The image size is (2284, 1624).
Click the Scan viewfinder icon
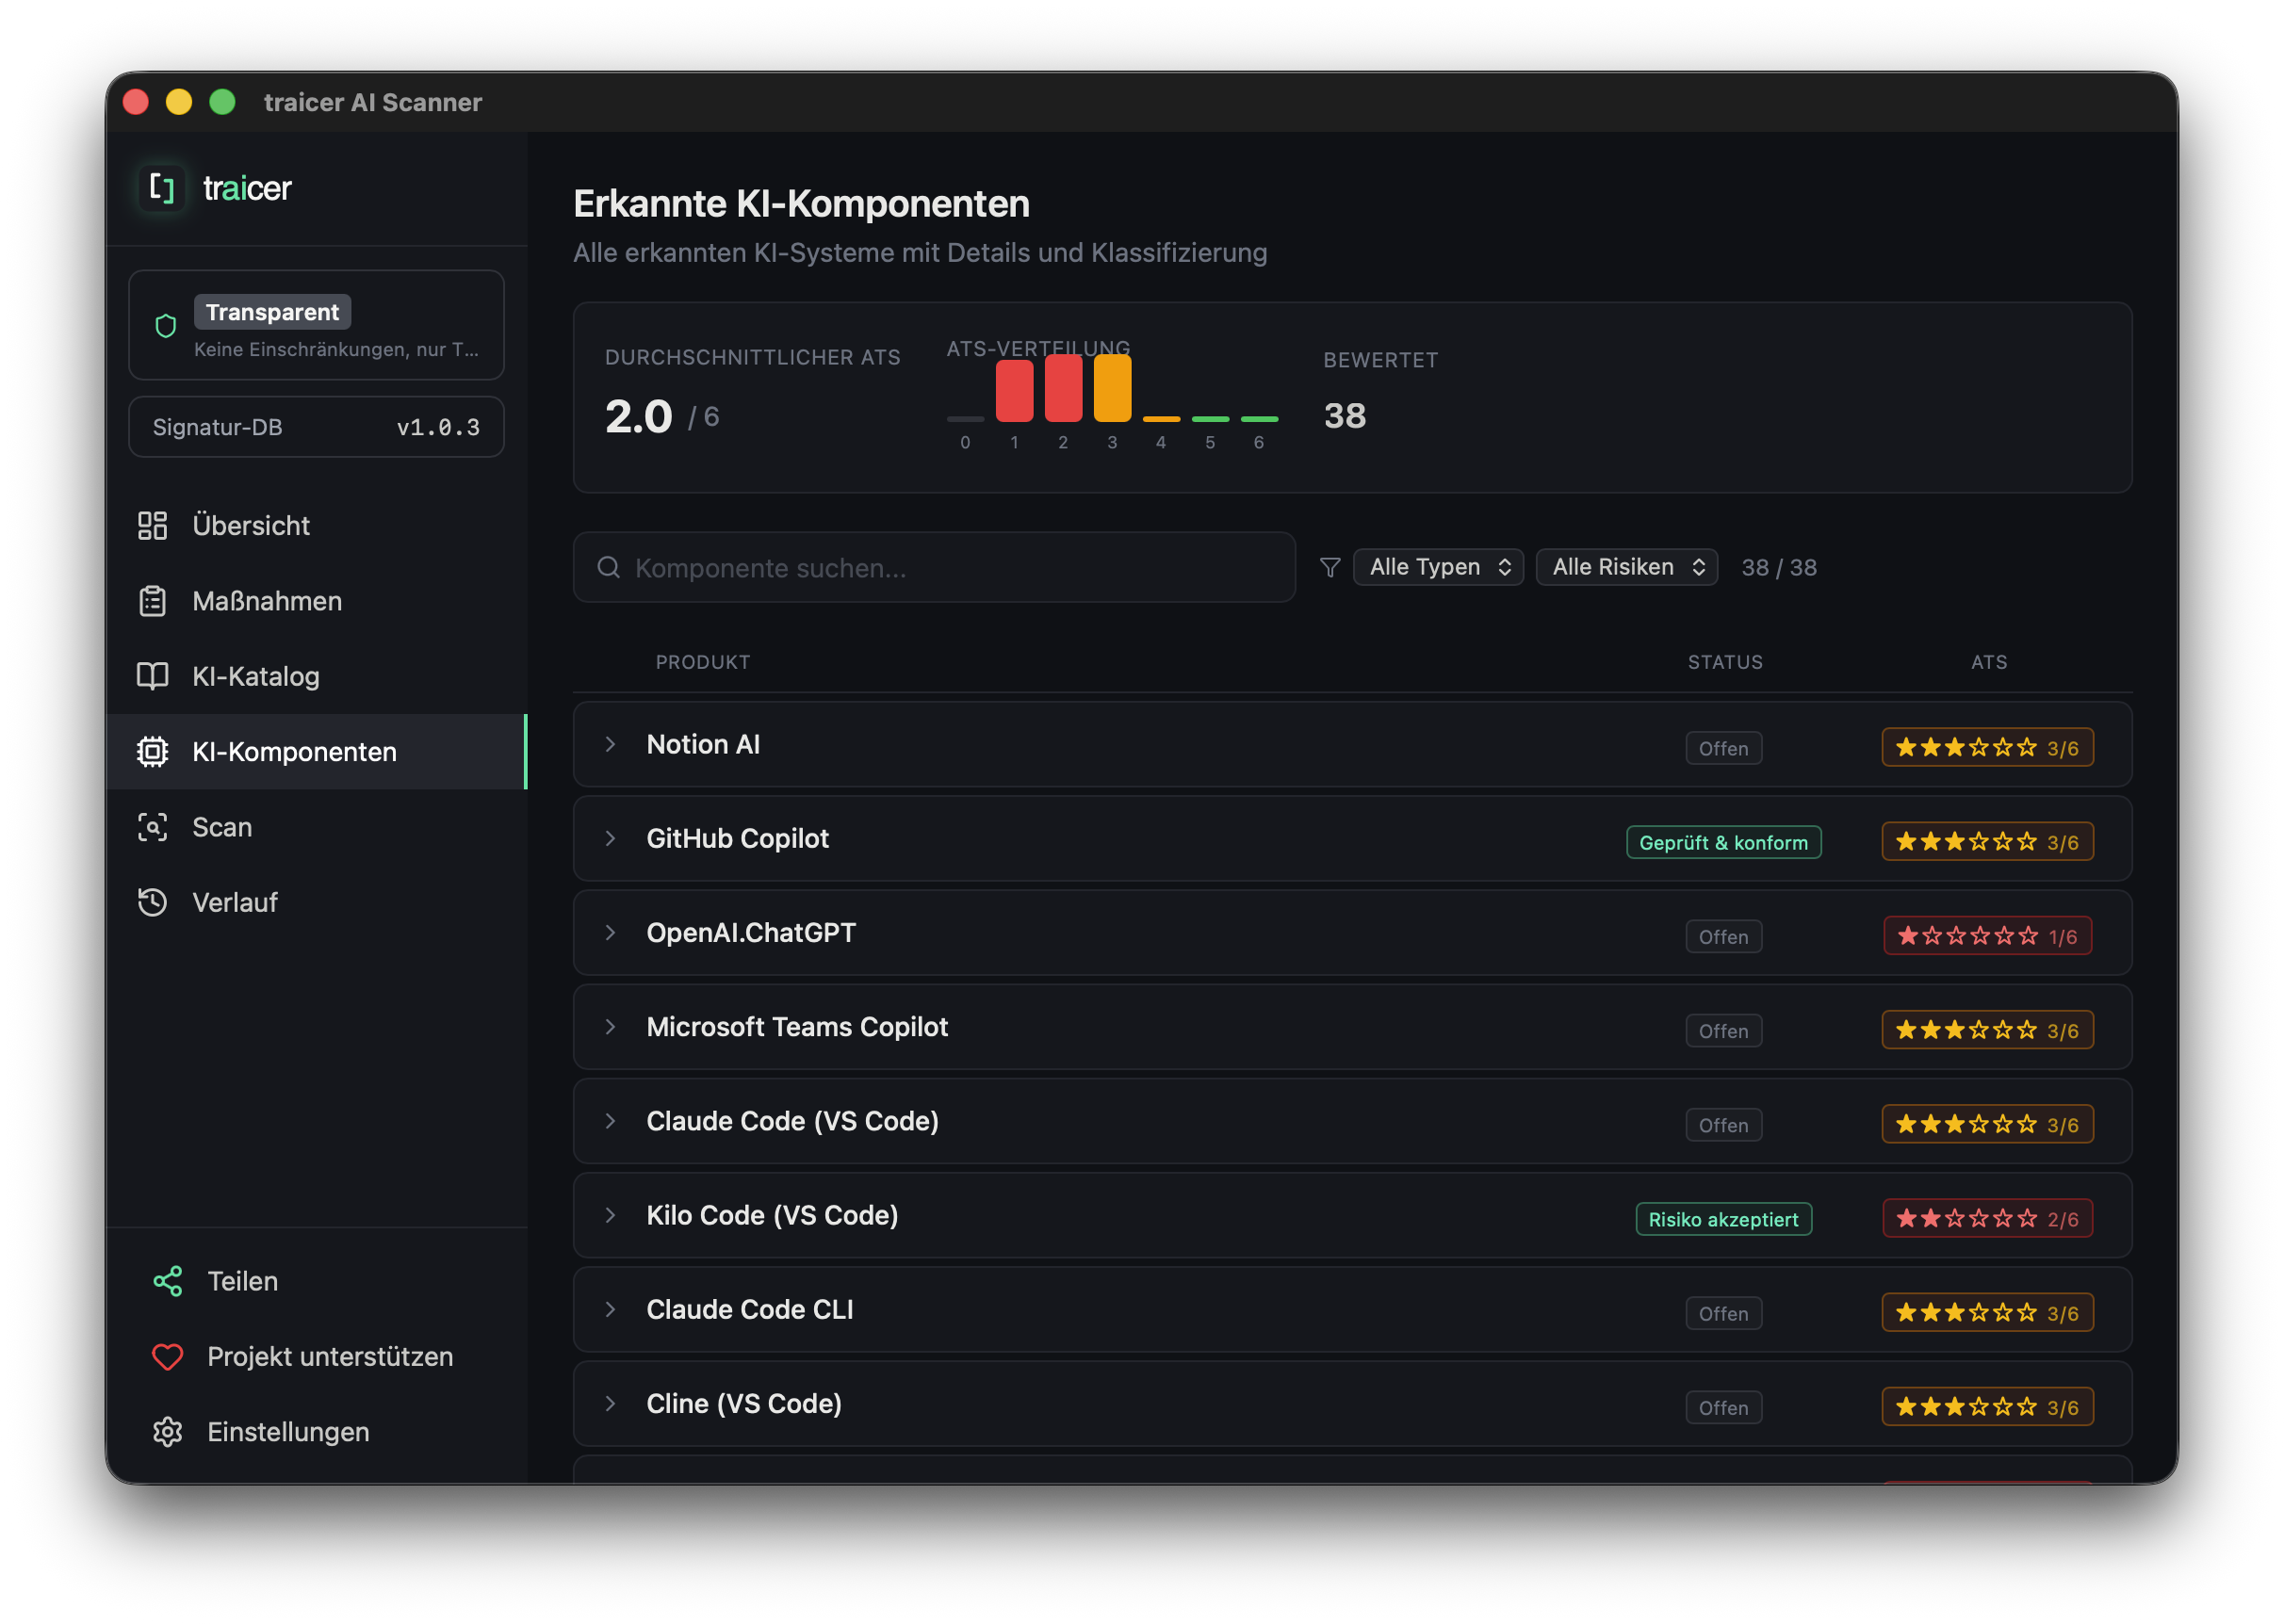(152, 826)
